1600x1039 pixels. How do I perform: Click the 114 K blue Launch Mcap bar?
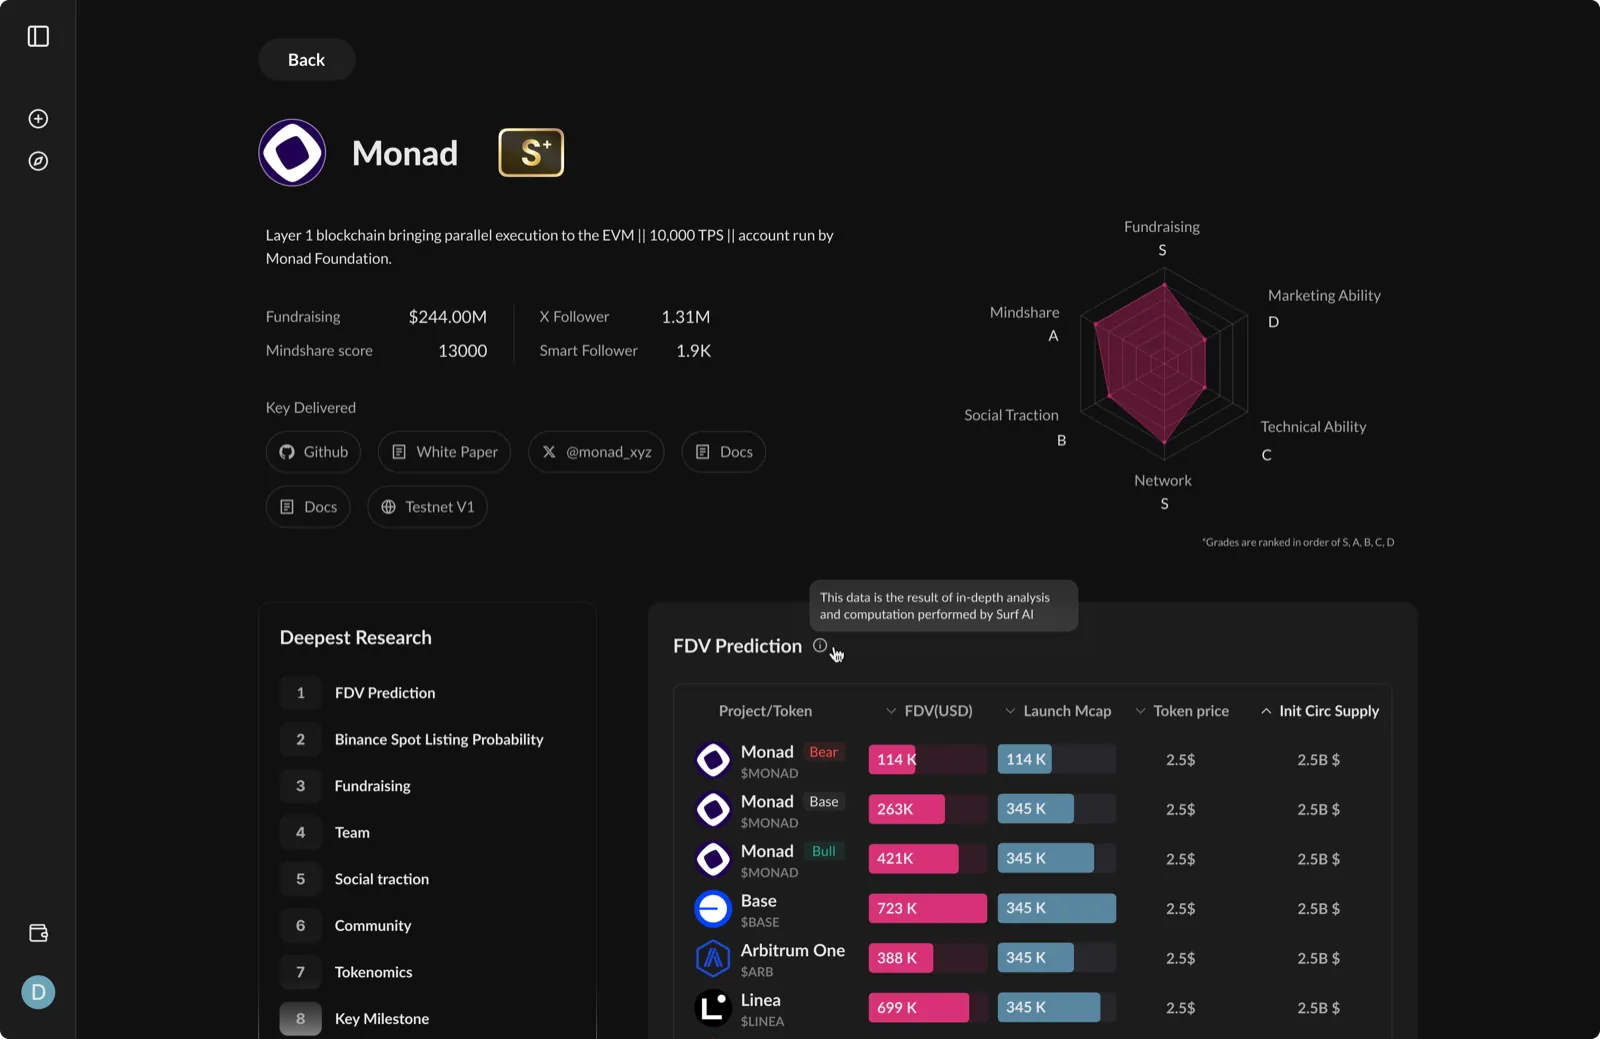[x=1024, y=760]
